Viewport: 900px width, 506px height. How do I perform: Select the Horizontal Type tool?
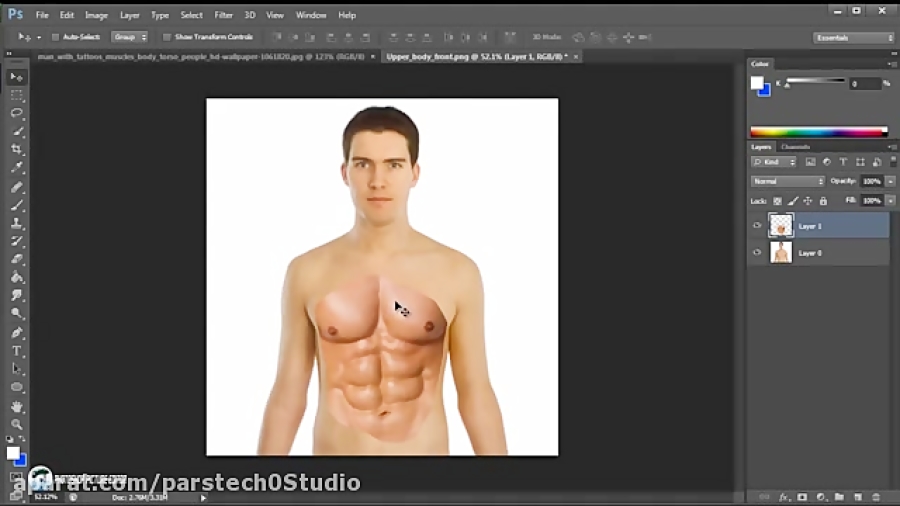[17, 351]
